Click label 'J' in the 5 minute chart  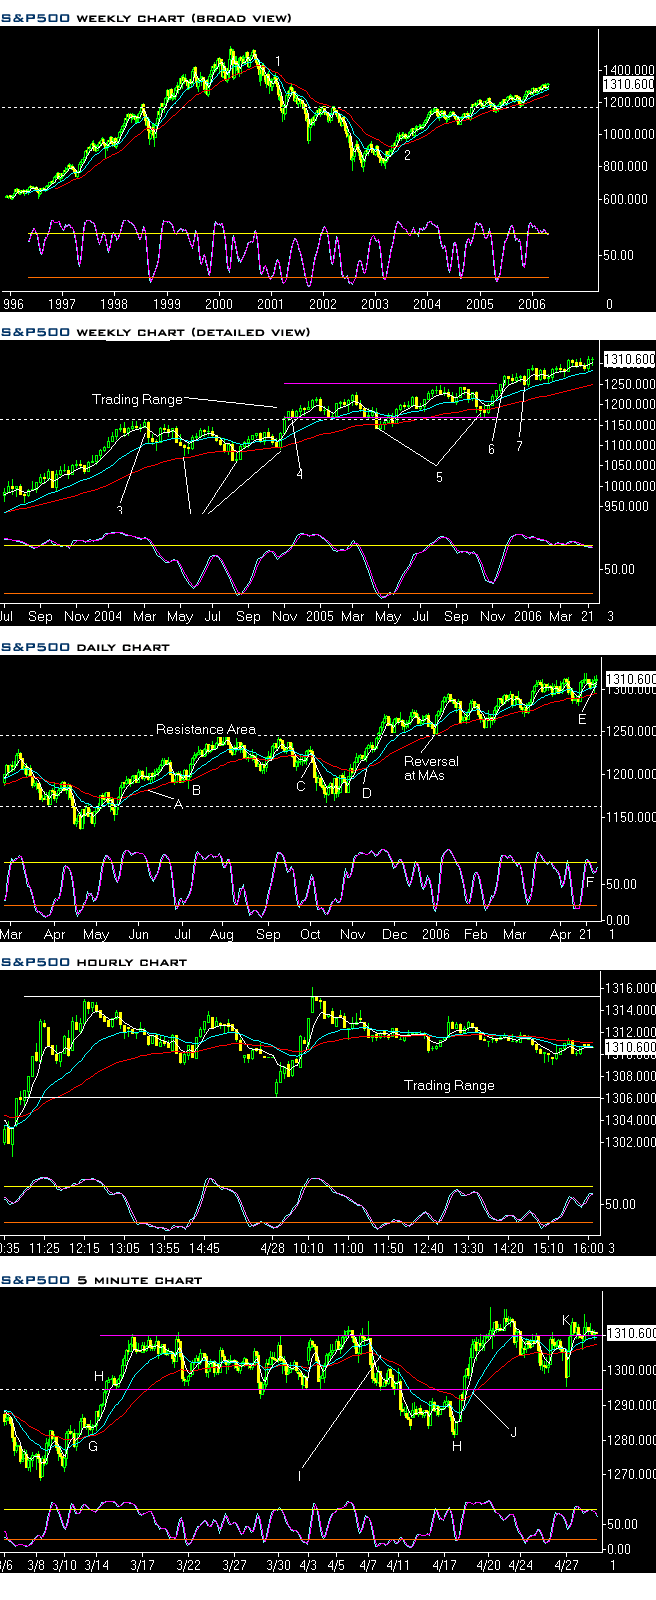513,1431
